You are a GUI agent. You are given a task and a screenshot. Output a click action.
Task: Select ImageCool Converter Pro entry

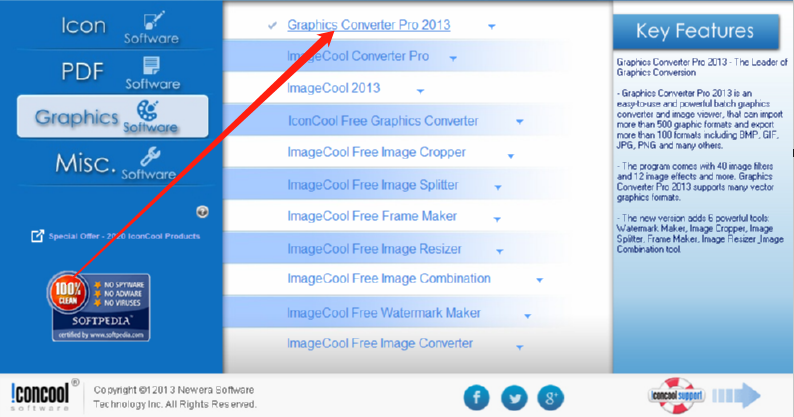click(x=358, y=56)
